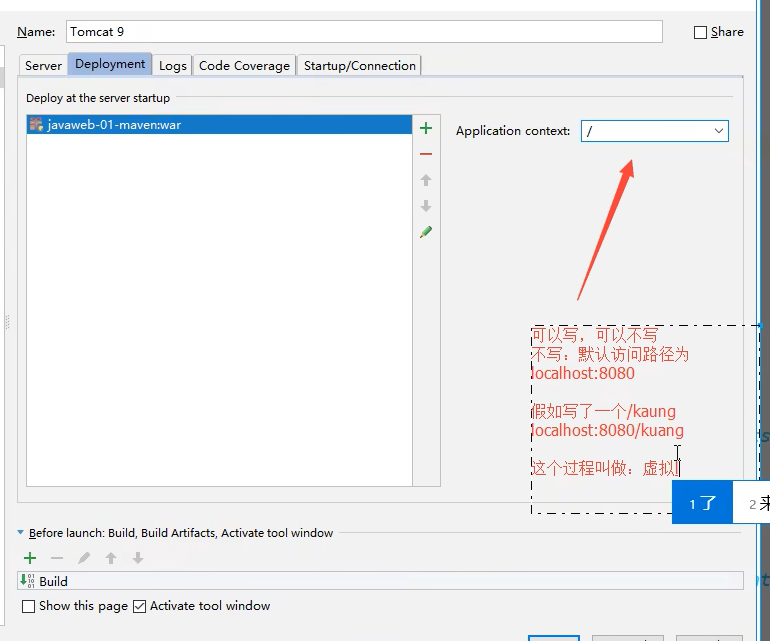Switch to the Server tab

[x=43, y=65]
